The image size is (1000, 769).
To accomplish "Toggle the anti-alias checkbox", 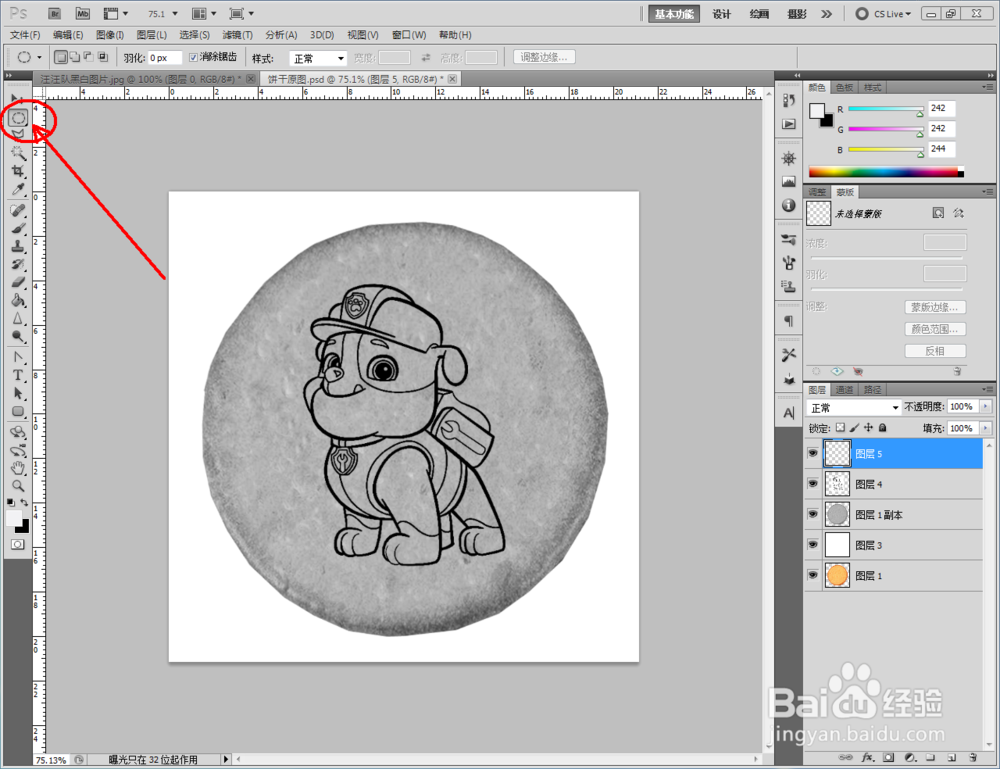I will [193, 57].
